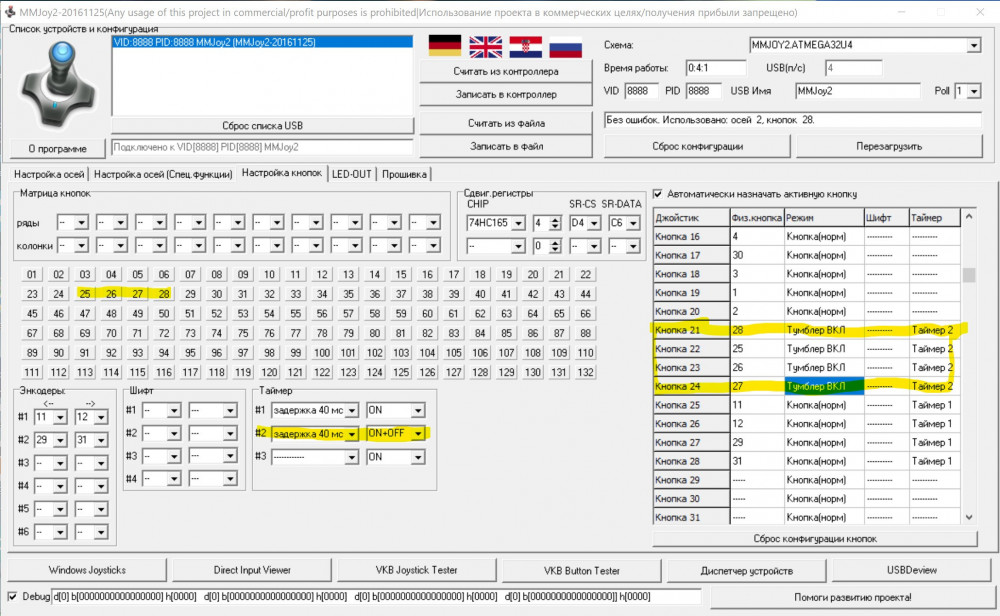Open the Прошивка tab
Image resolution: width=1000 pixels, height=616 pixels.
(x=403, y=174)
